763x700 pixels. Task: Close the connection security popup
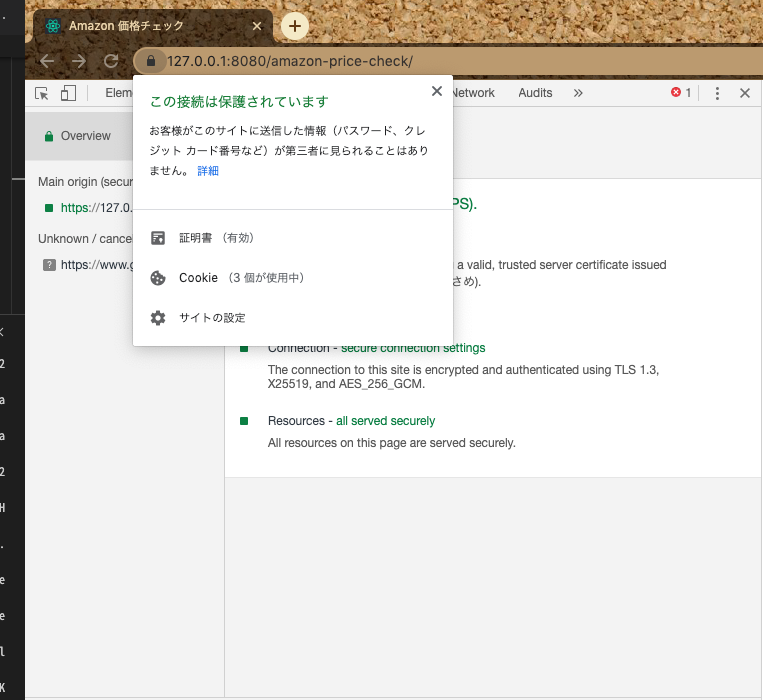[436, 91]
